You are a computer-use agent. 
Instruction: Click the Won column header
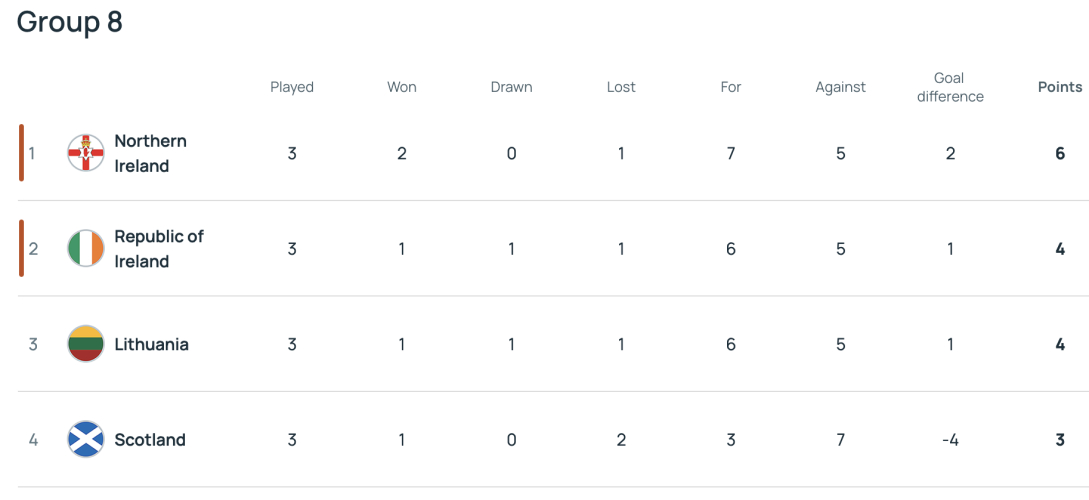(401, 87)
